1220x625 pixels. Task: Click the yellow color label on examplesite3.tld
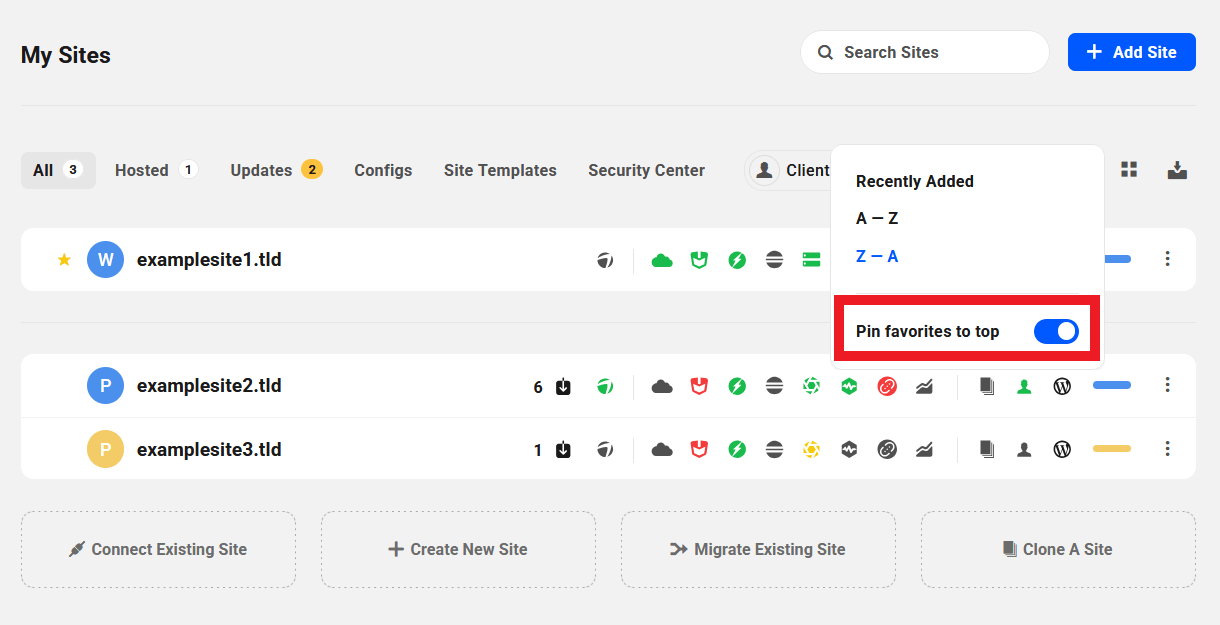[x=1111, y=450]
